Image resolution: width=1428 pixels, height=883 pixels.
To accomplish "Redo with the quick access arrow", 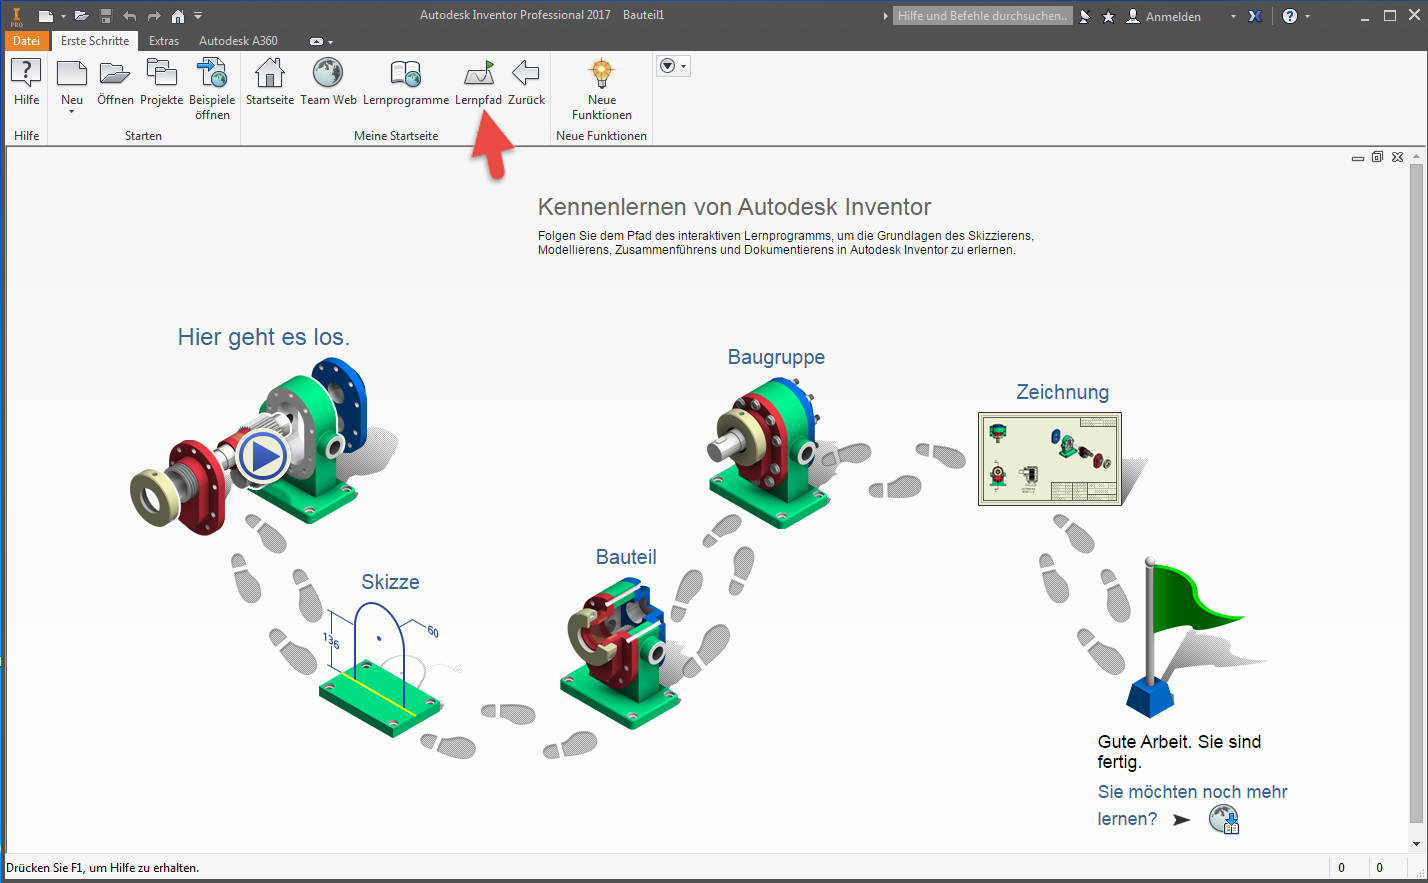I will point(154,16).
